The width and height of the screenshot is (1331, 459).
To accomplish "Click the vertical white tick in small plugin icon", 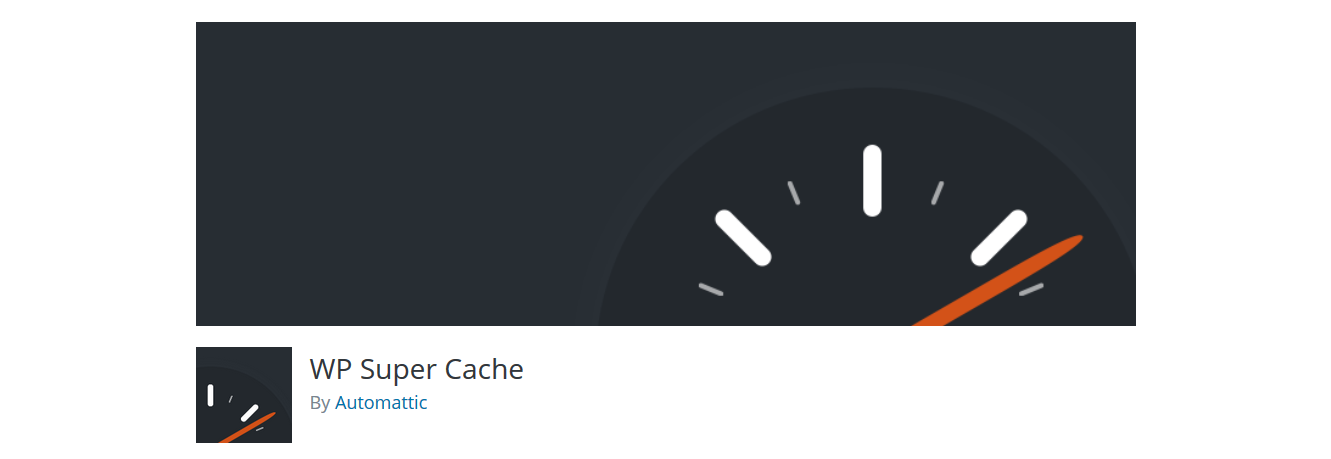I will pos(210,395).
